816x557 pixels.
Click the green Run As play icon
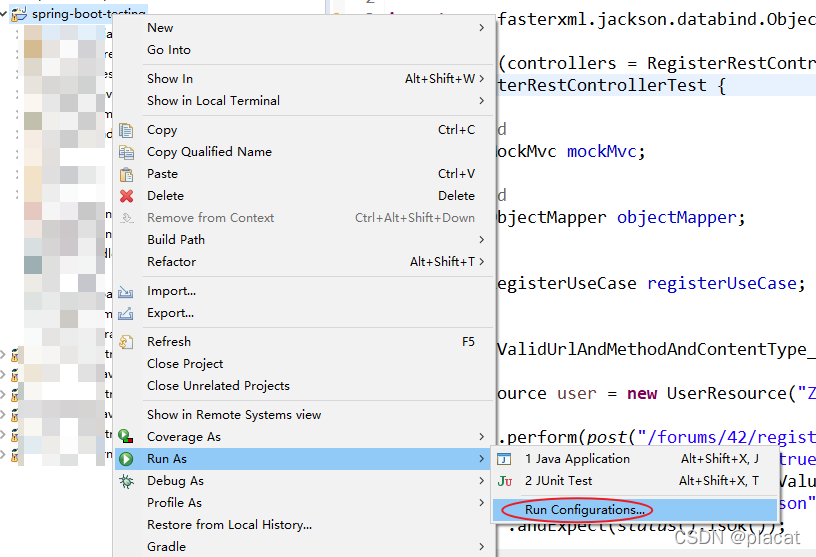pyautogui.click(x=126, y=459)
